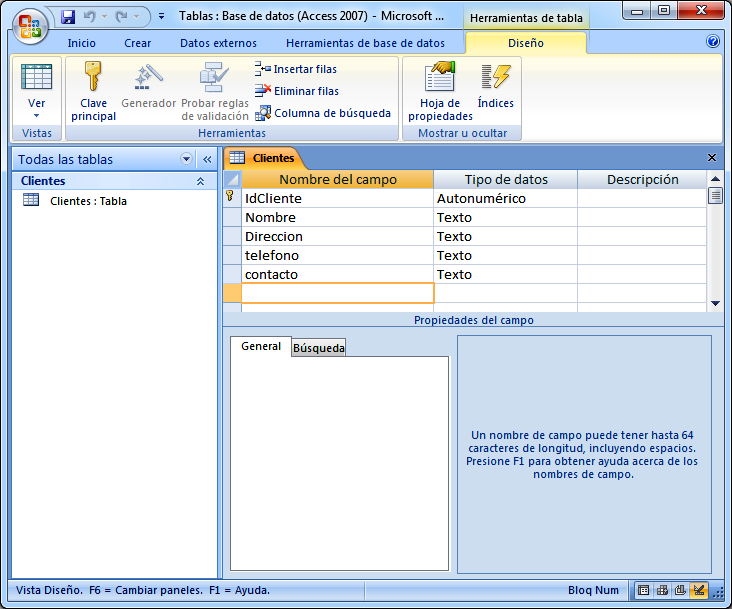
Task: Redo with the quick access arrow
Action: click(121, 17)
